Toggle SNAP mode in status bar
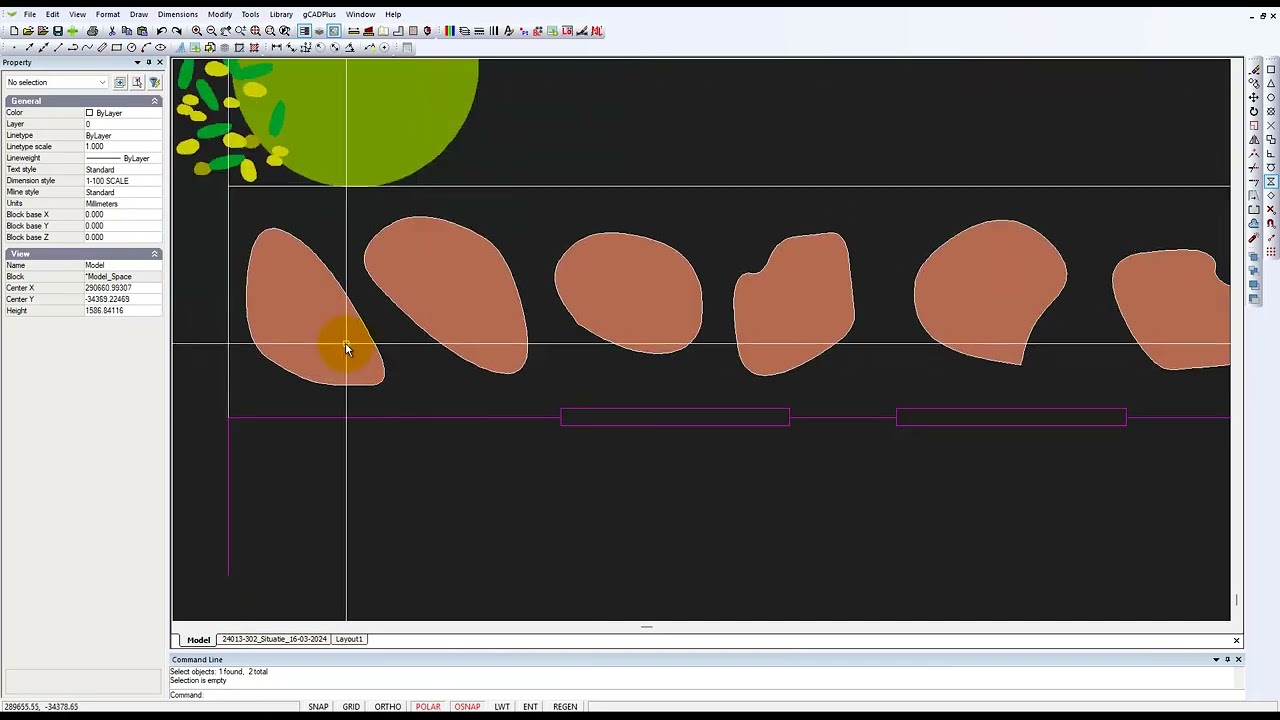Image resolution: width=1280 pixels, height=720 pixels. [x=318, y=707]
